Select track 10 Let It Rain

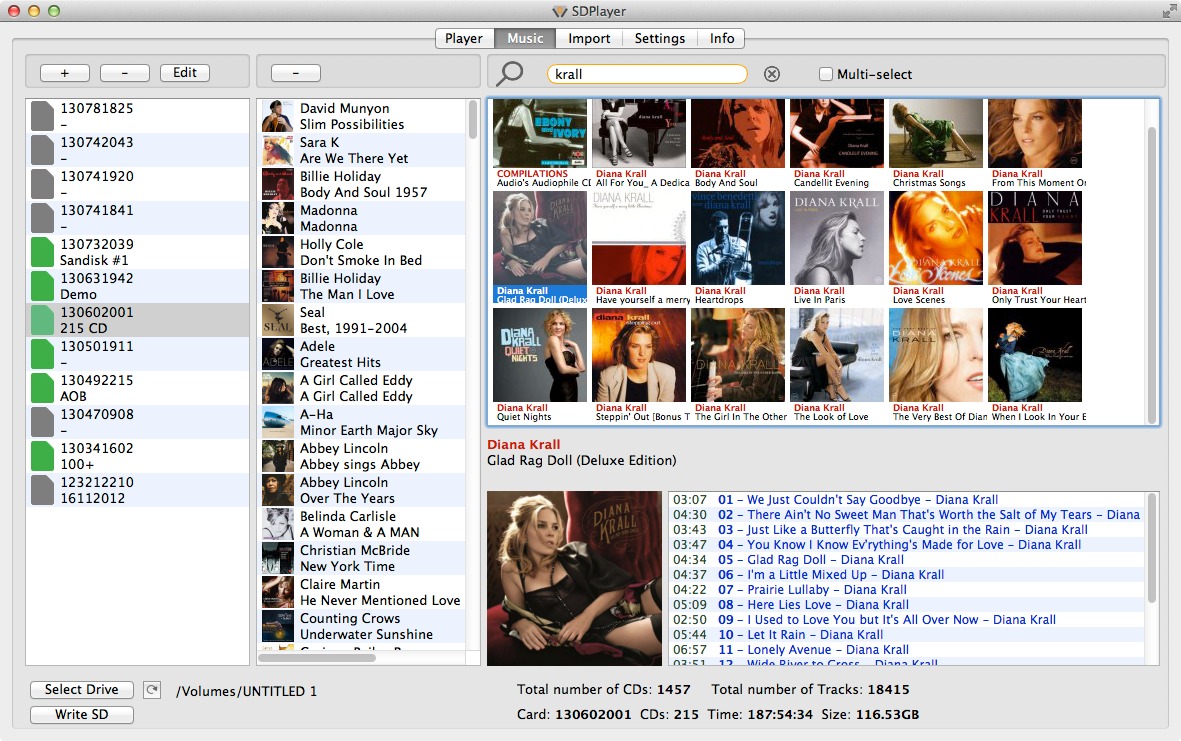point(907,635)
